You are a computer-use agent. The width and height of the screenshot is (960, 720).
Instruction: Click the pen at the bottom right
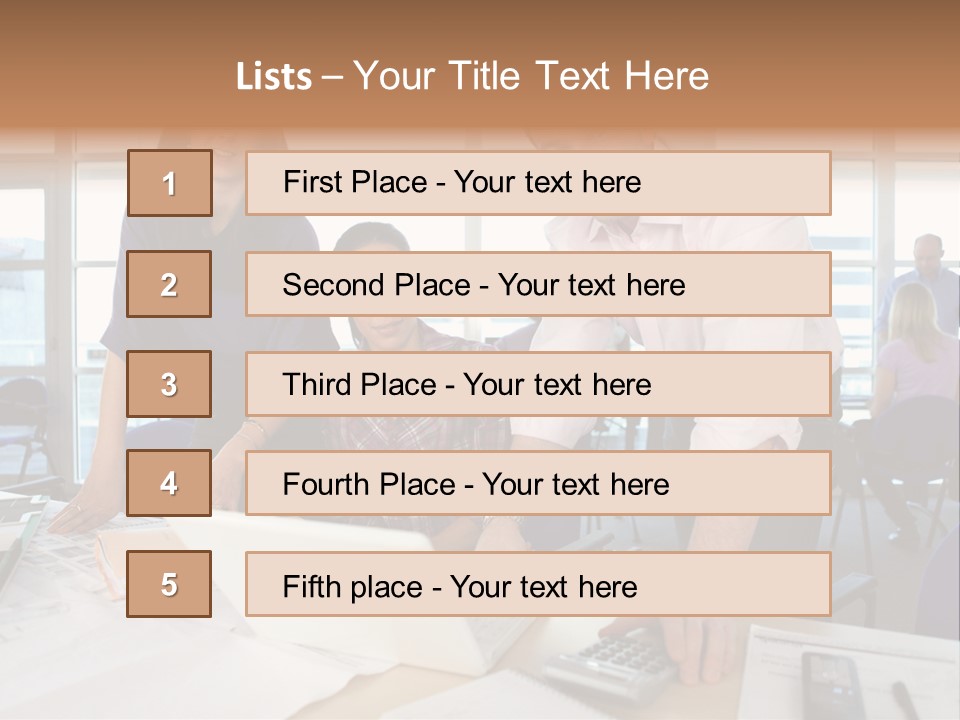pyautogui.click(x=906, y=699)
